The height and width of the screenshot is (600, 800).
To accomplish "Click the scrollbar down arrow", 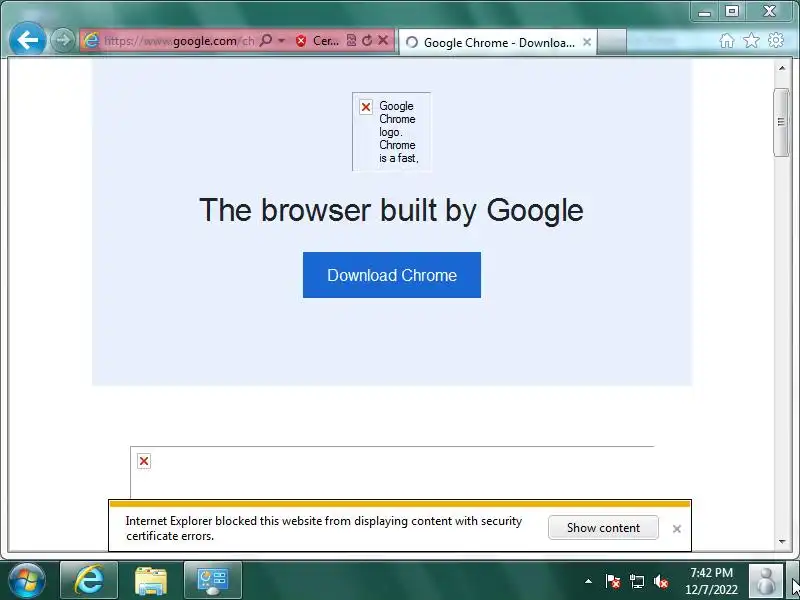I will 782,541.
